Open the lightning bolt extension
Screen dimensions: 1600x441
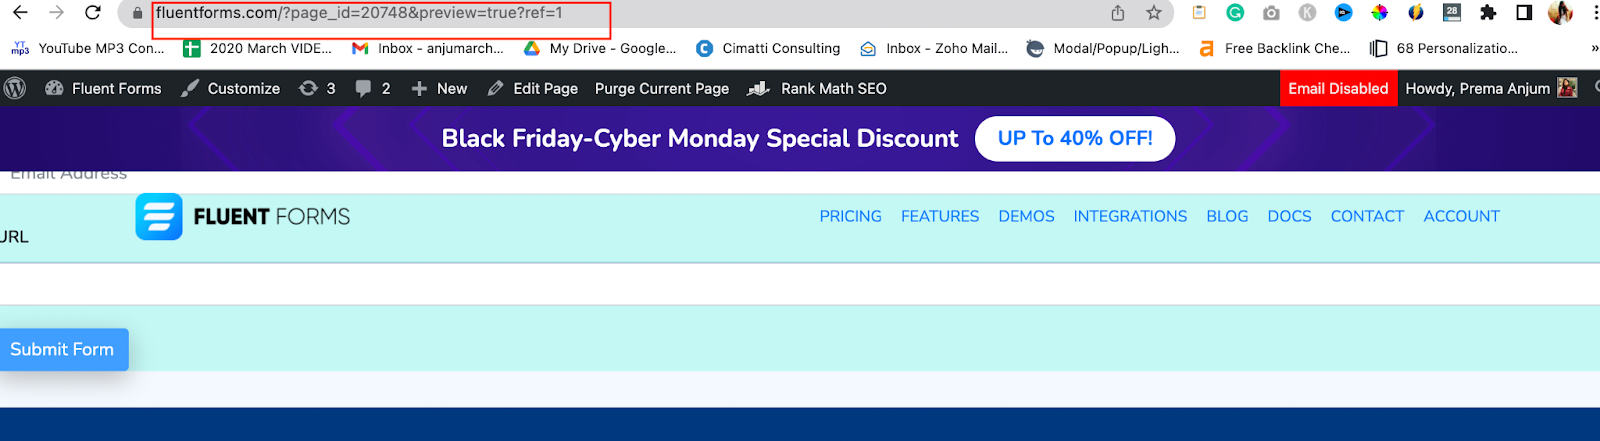(1415, 13)
